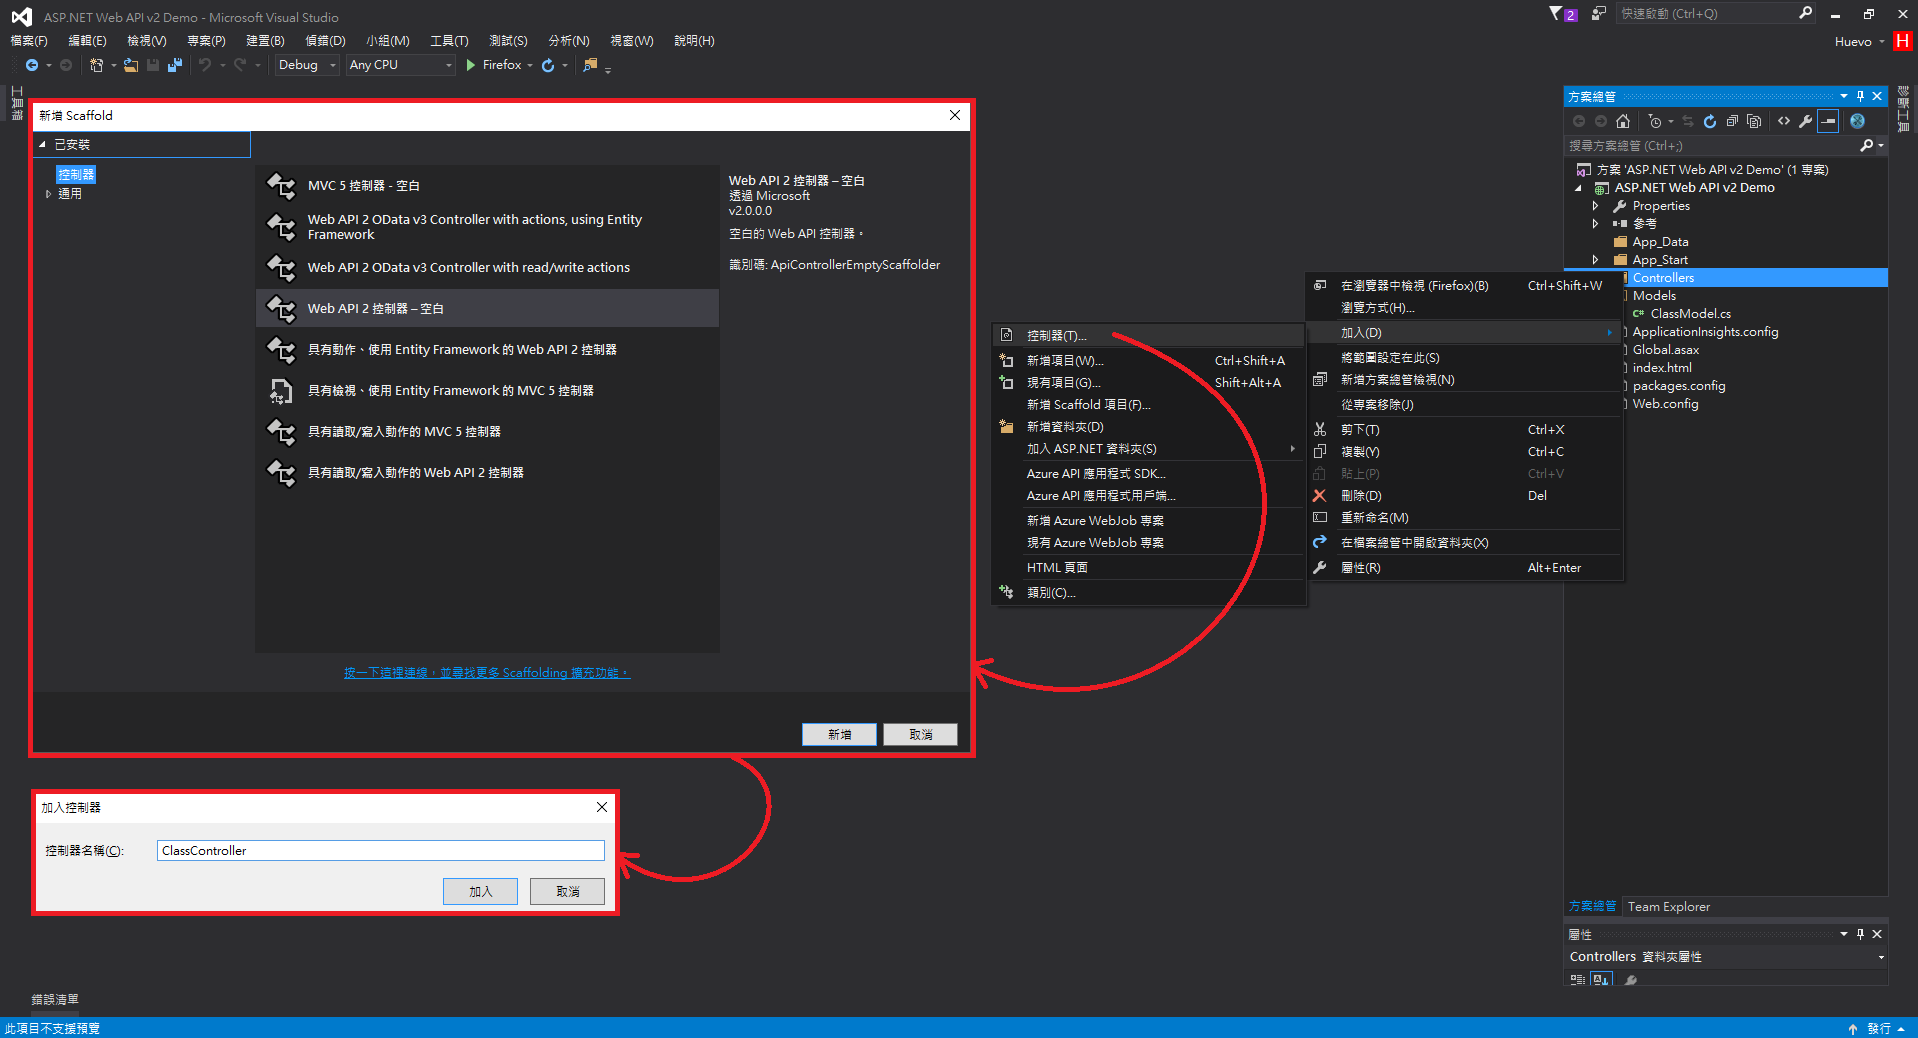Click the Open File folder toolbar icon
Viewport: 1918px width, 1038px height.
coord(131,65)
